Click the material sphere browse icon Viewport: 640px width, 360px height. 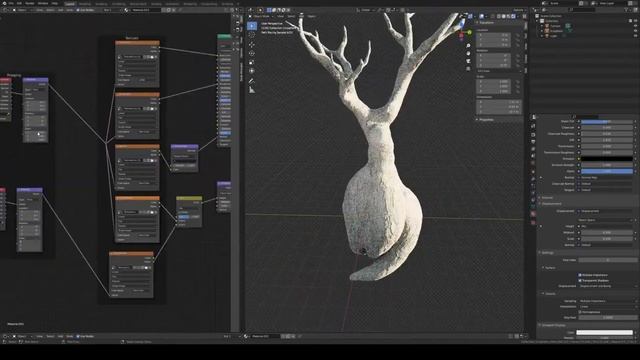point(127,10)
